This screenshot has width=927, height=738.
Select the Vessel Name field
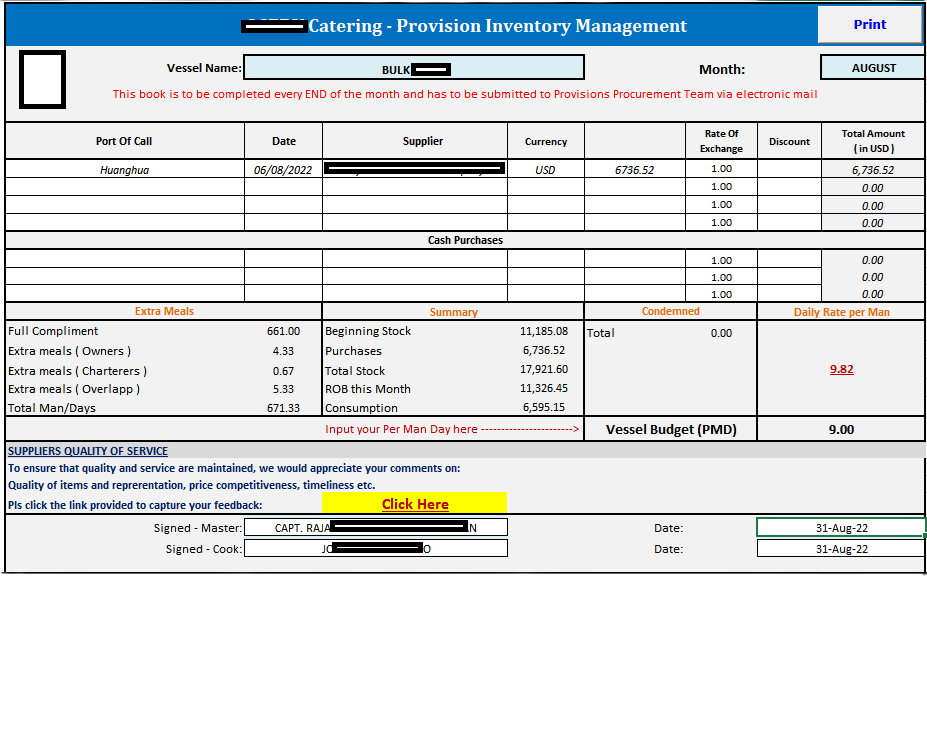tap(414, 67)
